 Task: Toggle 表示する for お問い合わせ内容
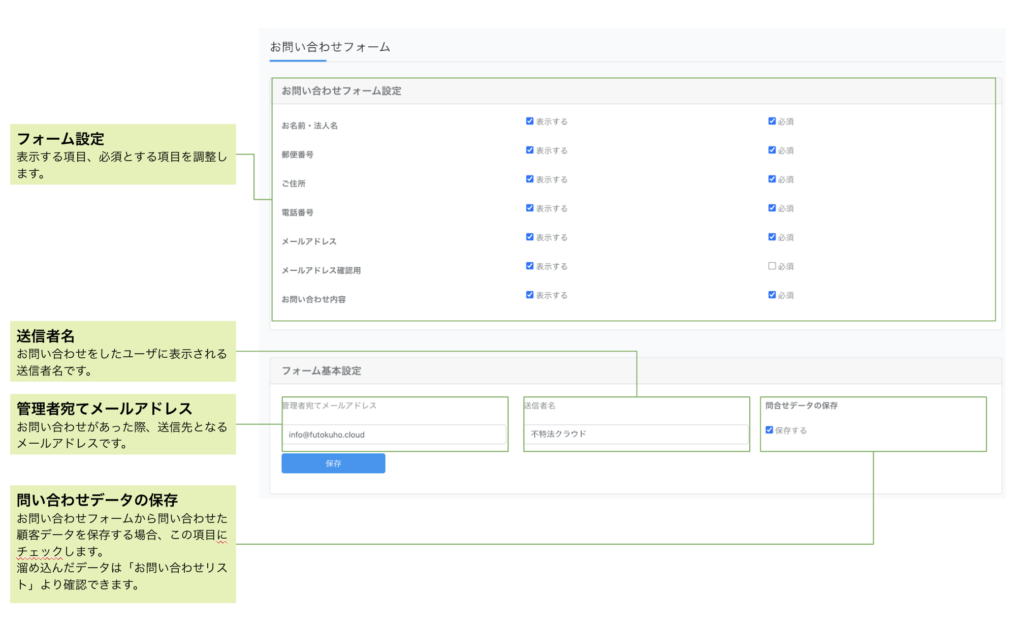(x=530, y=295)
